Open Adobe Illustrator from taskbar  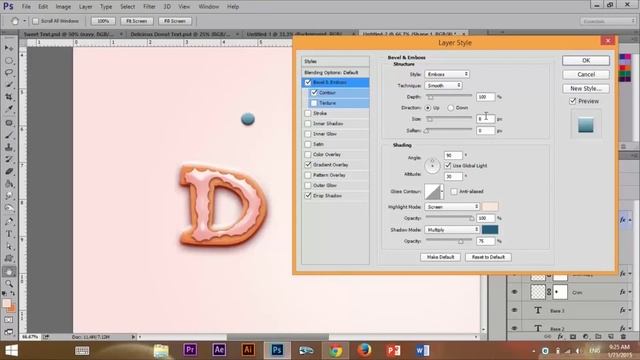click(x=248, y=350)
